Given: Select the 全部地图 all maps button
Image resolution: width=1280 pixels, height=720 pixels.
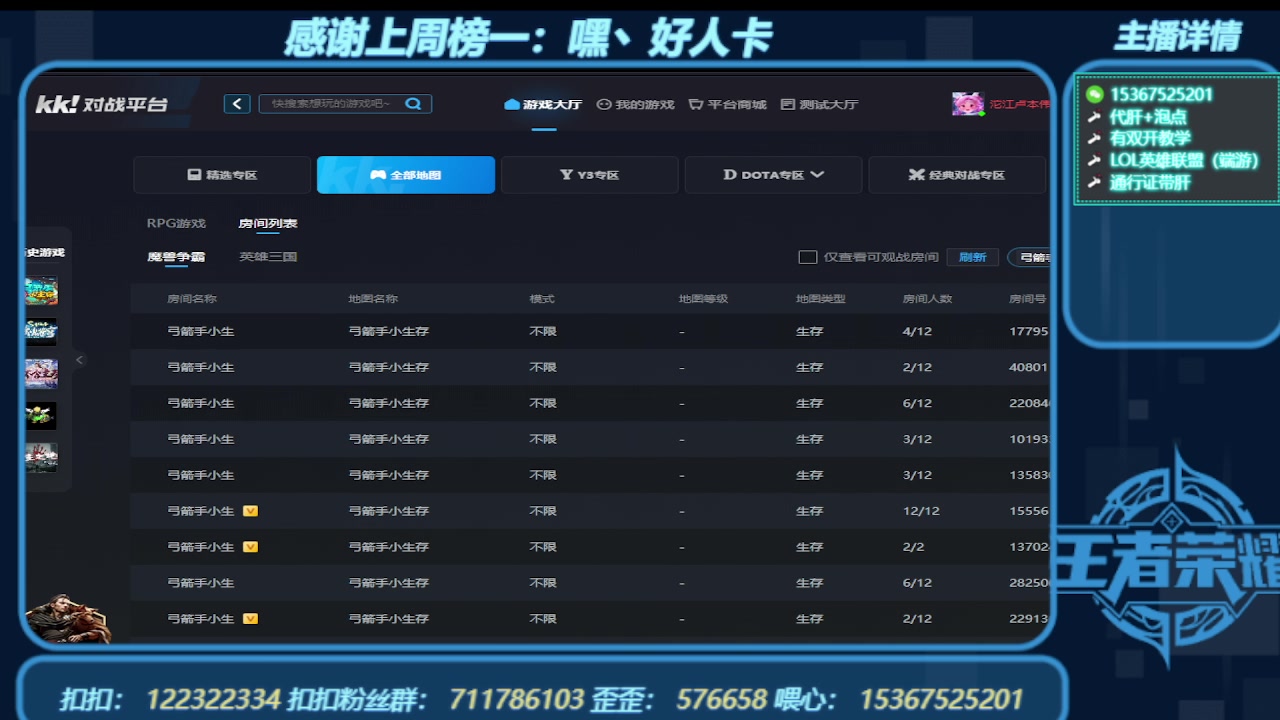Looking at the screenshot, I should (406, 175).
